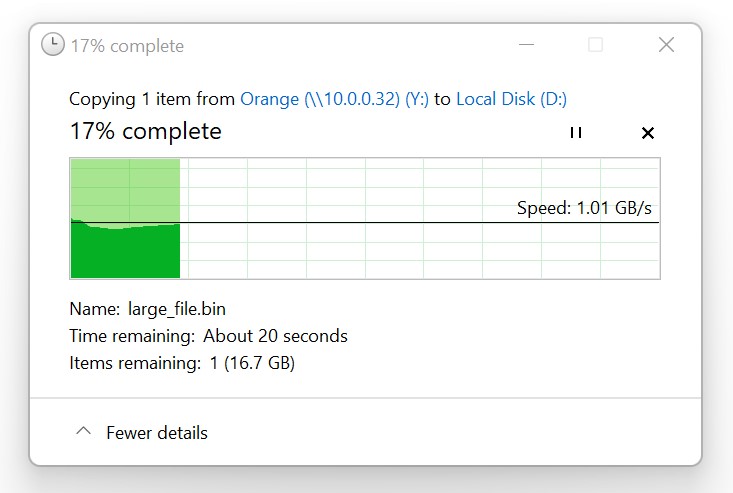
Task: Collapse details using the chevron arrow
Action: click(84, 431)
